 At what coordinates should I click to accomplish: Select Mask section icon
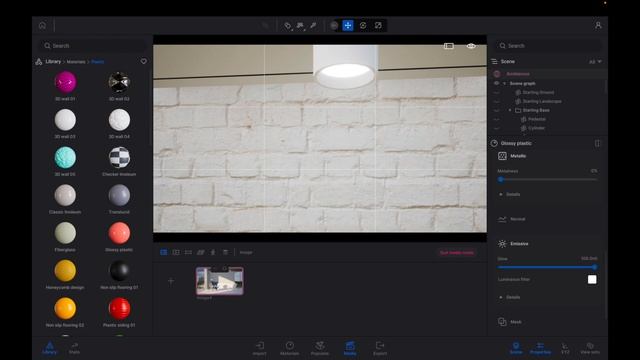(502, 322)
